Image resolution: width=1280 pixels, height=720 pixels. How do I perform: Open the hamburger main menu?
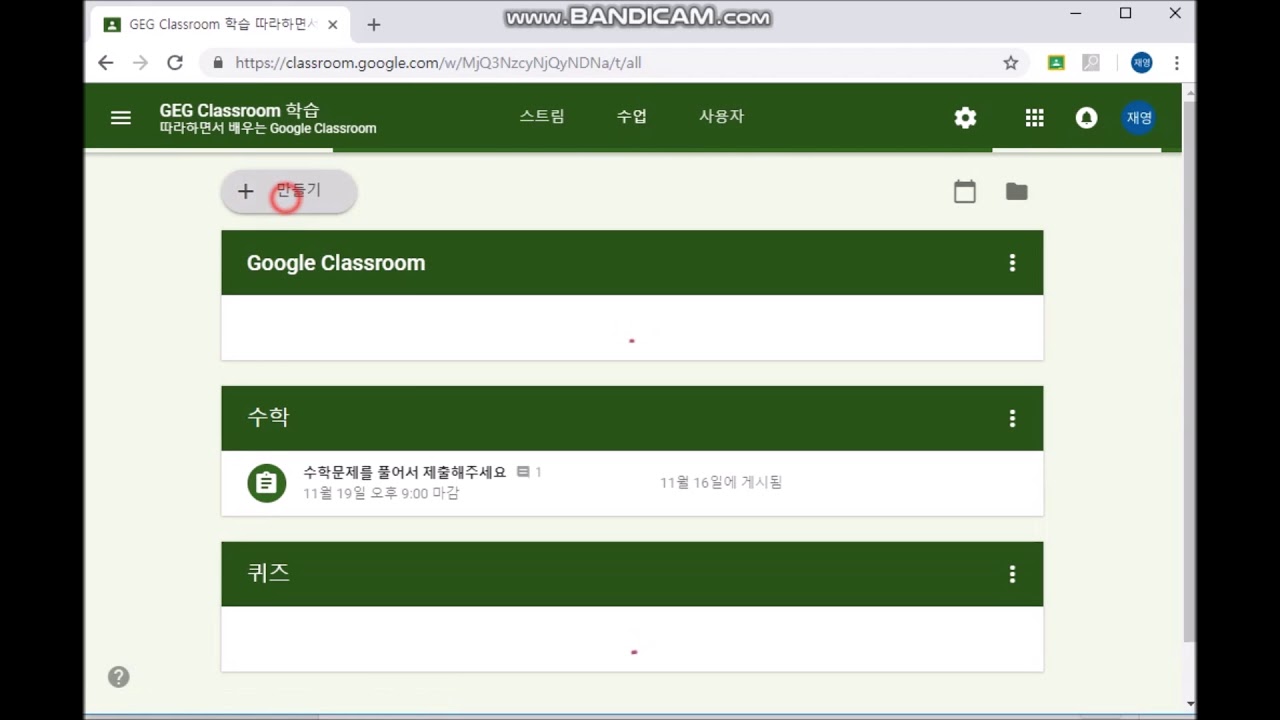tap(121, 118)
